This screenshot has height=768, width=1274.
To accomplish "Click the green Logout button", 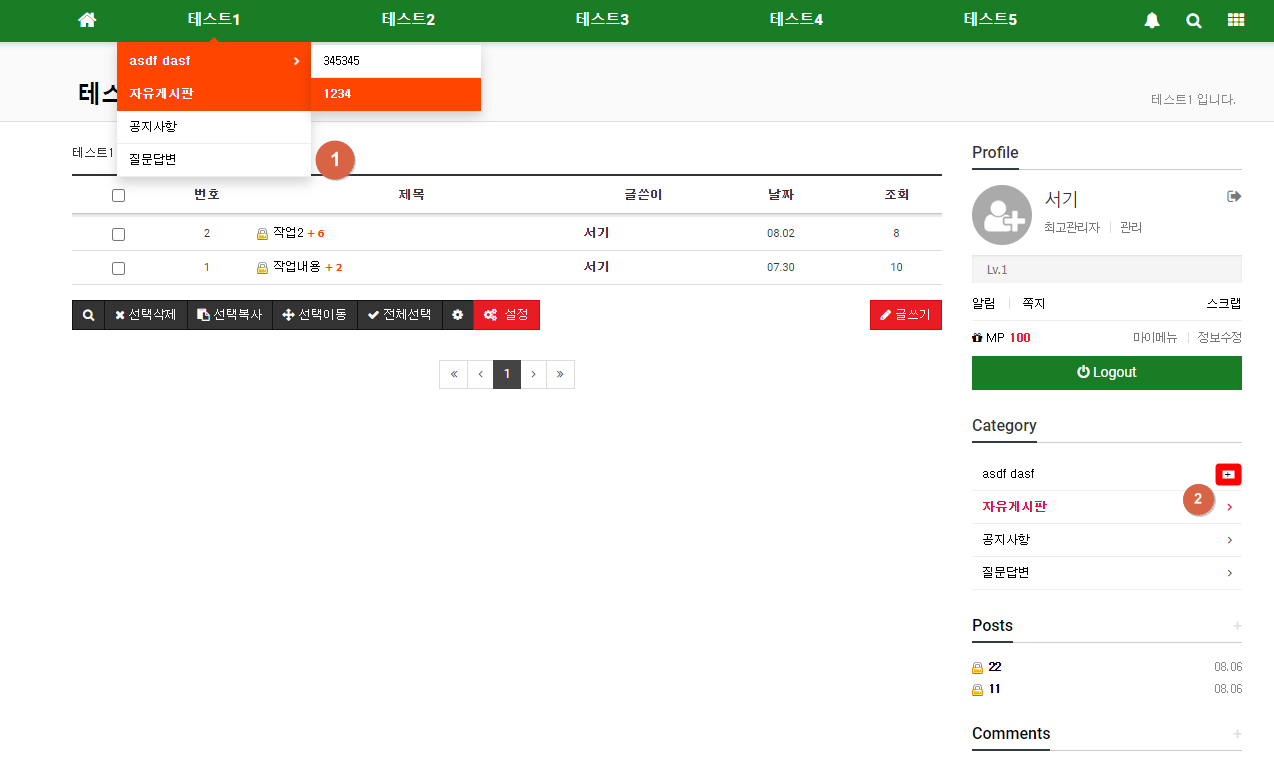I will click(1106, 372).
